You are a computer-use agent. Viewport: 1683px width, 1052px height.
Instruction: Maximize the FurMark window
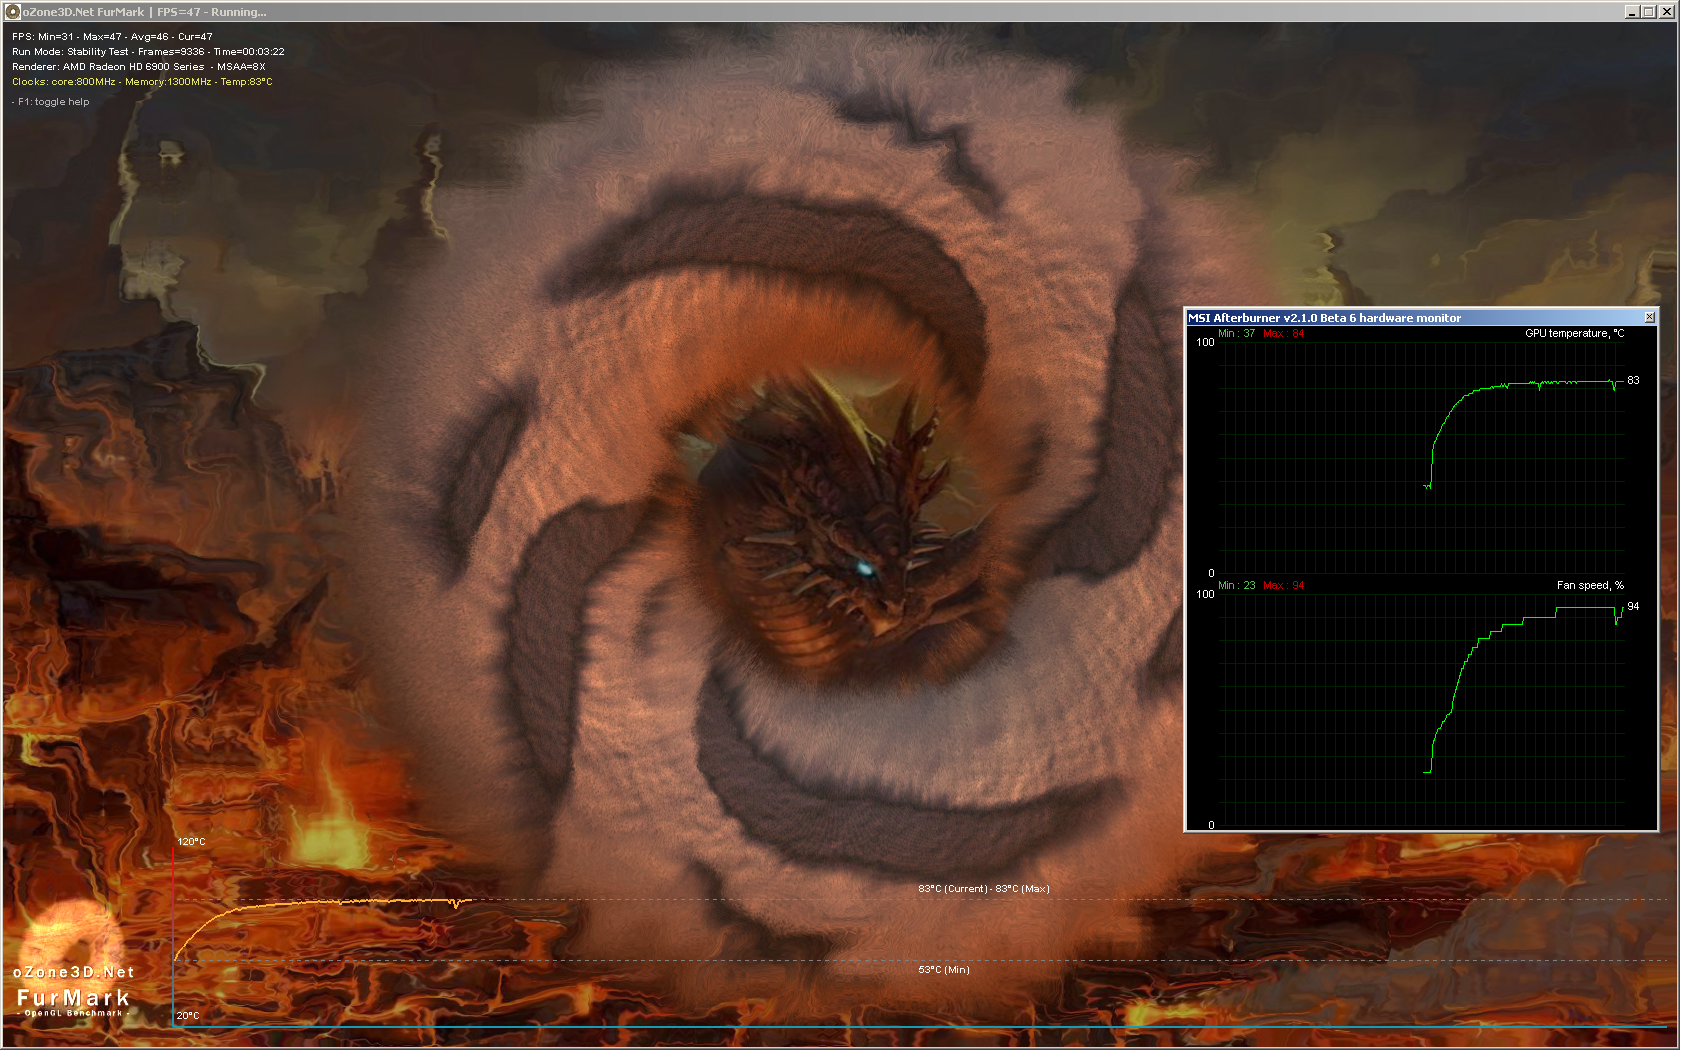pyautogui.click(x=1648, y=12)
